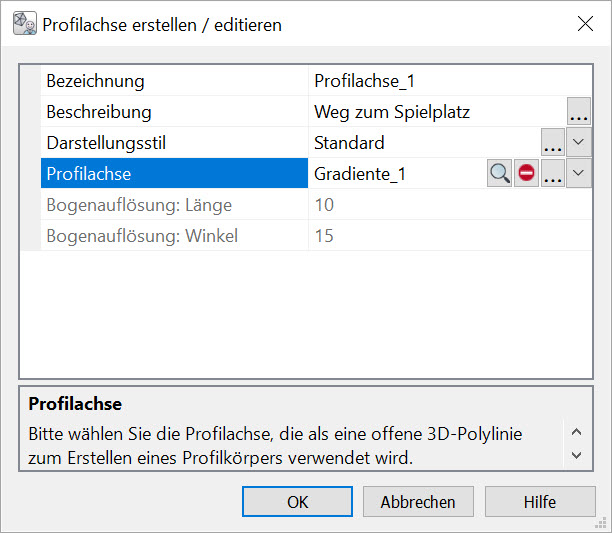This screenshot has width=612, height=533.
Task: Open the ellipsis button in Beschreibung row
Action: (x=579, y=112)
